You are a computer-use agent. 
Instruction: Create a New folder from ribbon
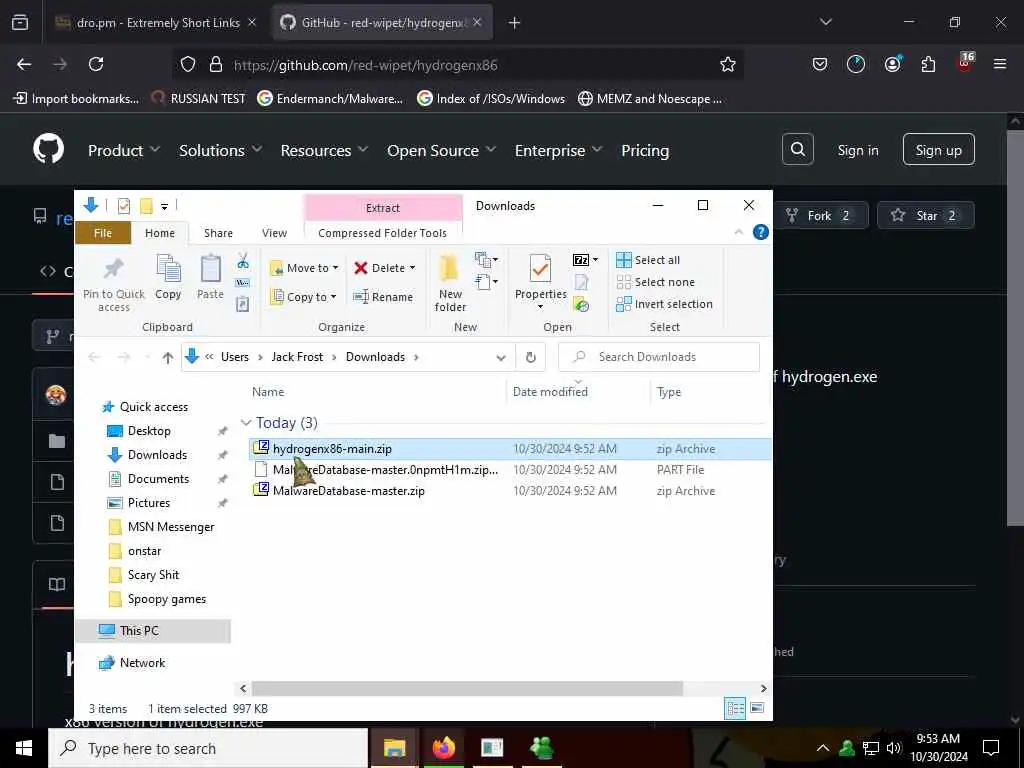point(450,283)
